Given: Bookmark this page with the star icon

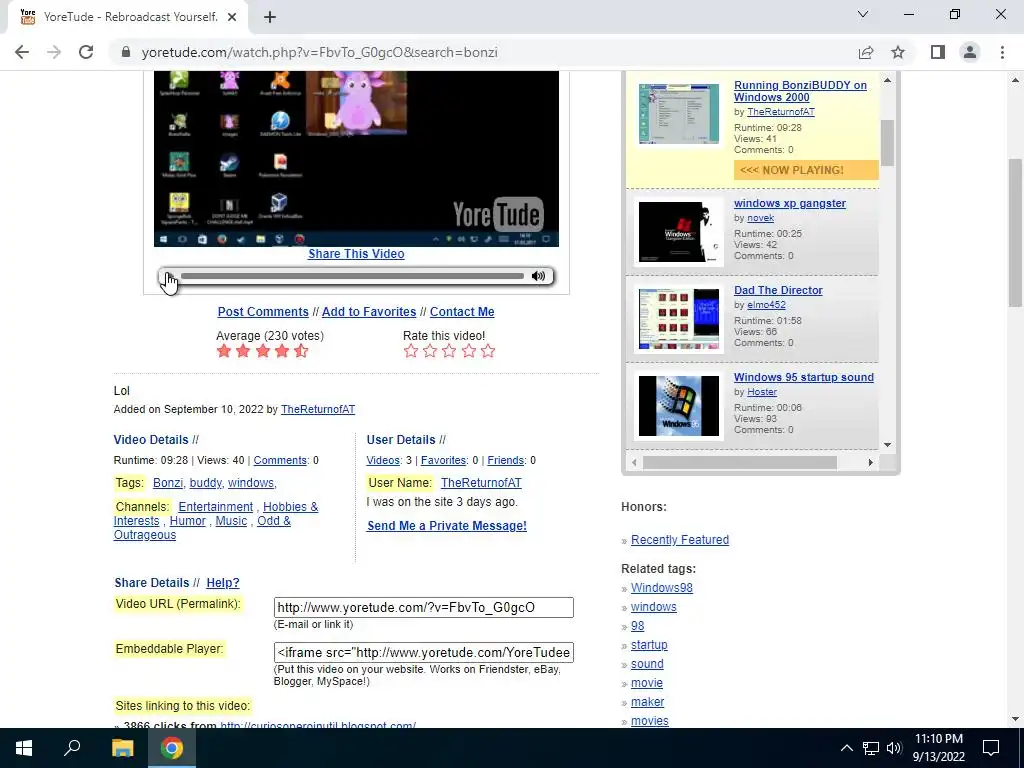Looking at the screenshot, I should click(898, 52).
